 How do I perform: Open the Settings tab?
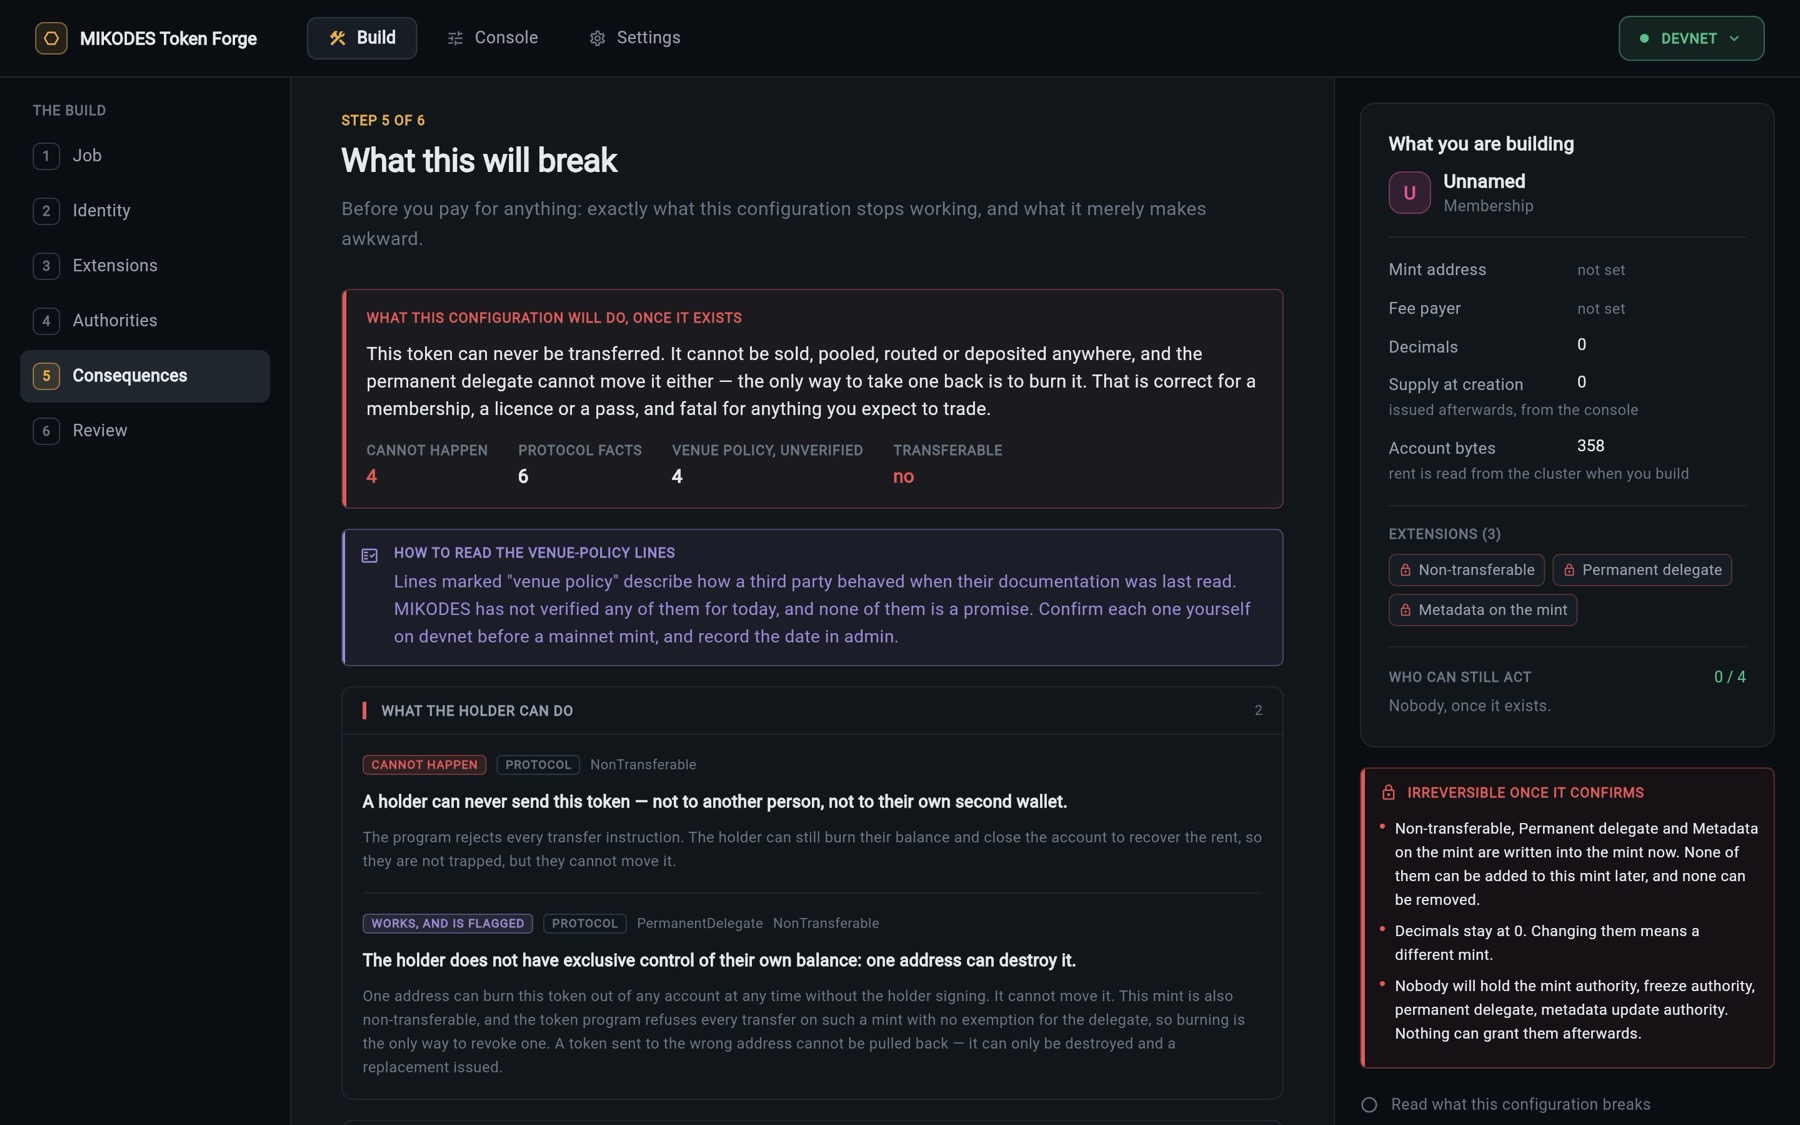click(635, 38)
